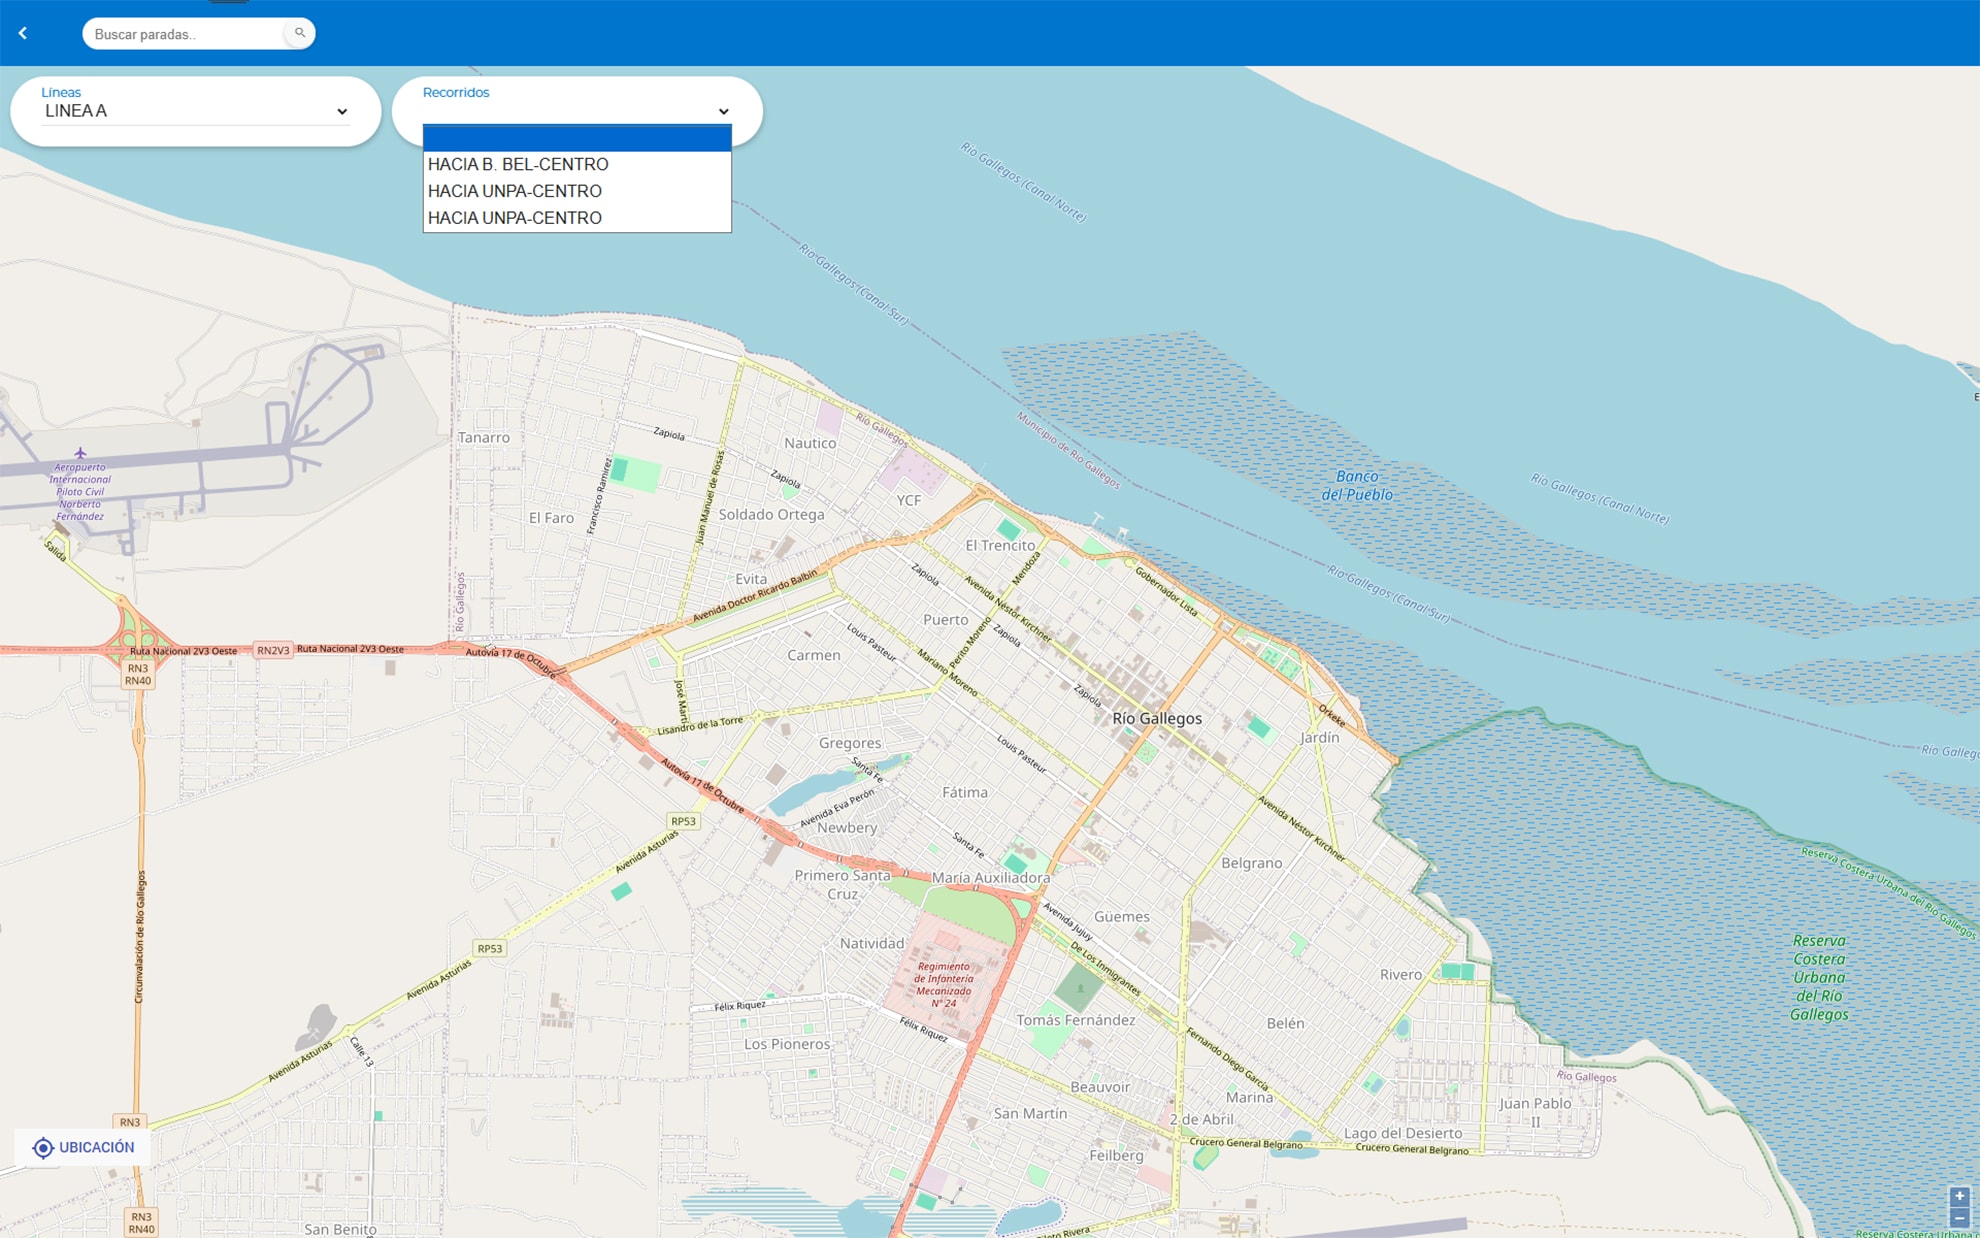Click the crosshair location icon
Viewport: 1980px width, 1238px height.
(x=43, y=1147)
